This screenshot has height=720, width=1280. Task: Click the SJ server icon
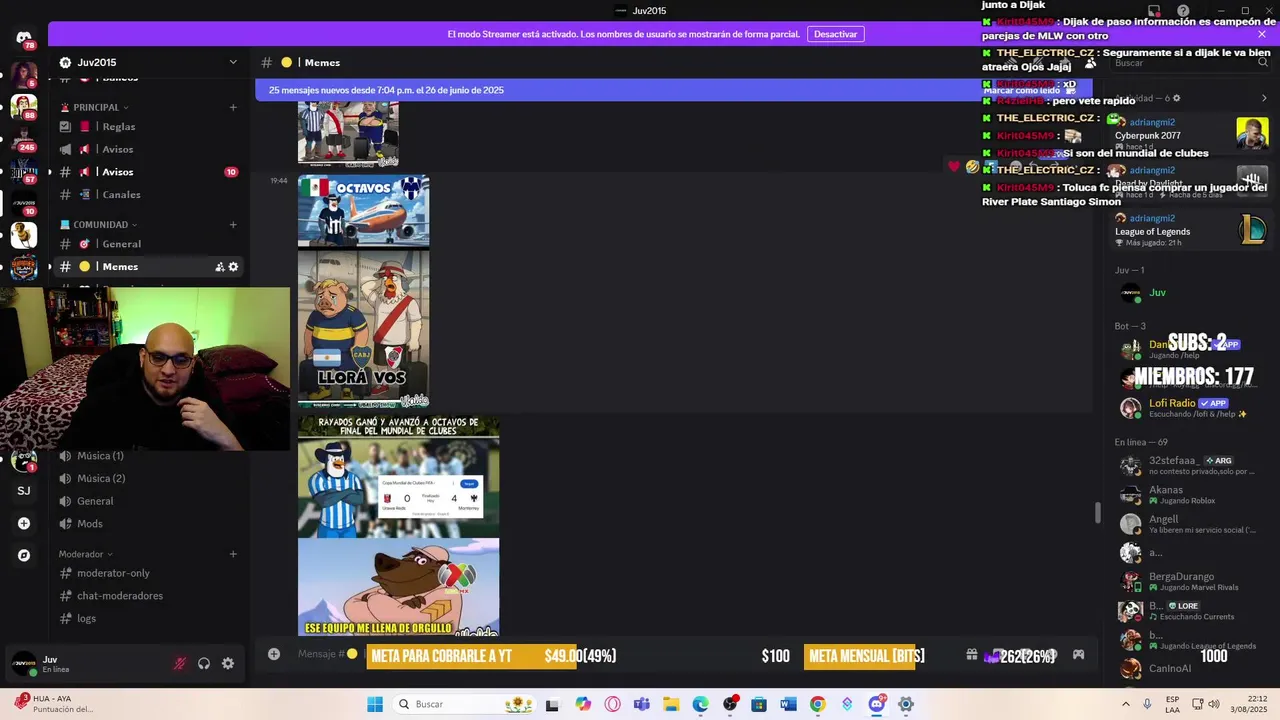pyautogui.click(x=24, y=491)
